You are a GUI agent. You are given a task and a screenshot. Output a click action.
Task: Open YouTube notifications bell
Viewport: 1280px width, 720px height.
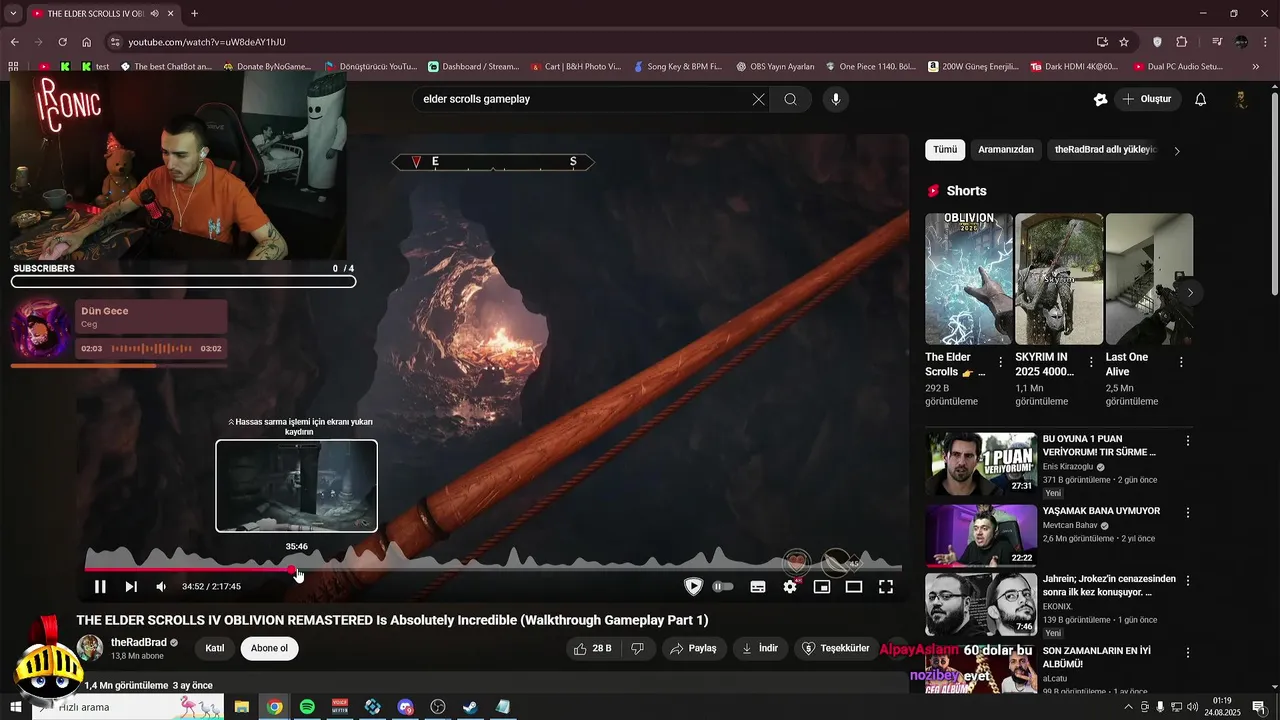coord(1201,99)
